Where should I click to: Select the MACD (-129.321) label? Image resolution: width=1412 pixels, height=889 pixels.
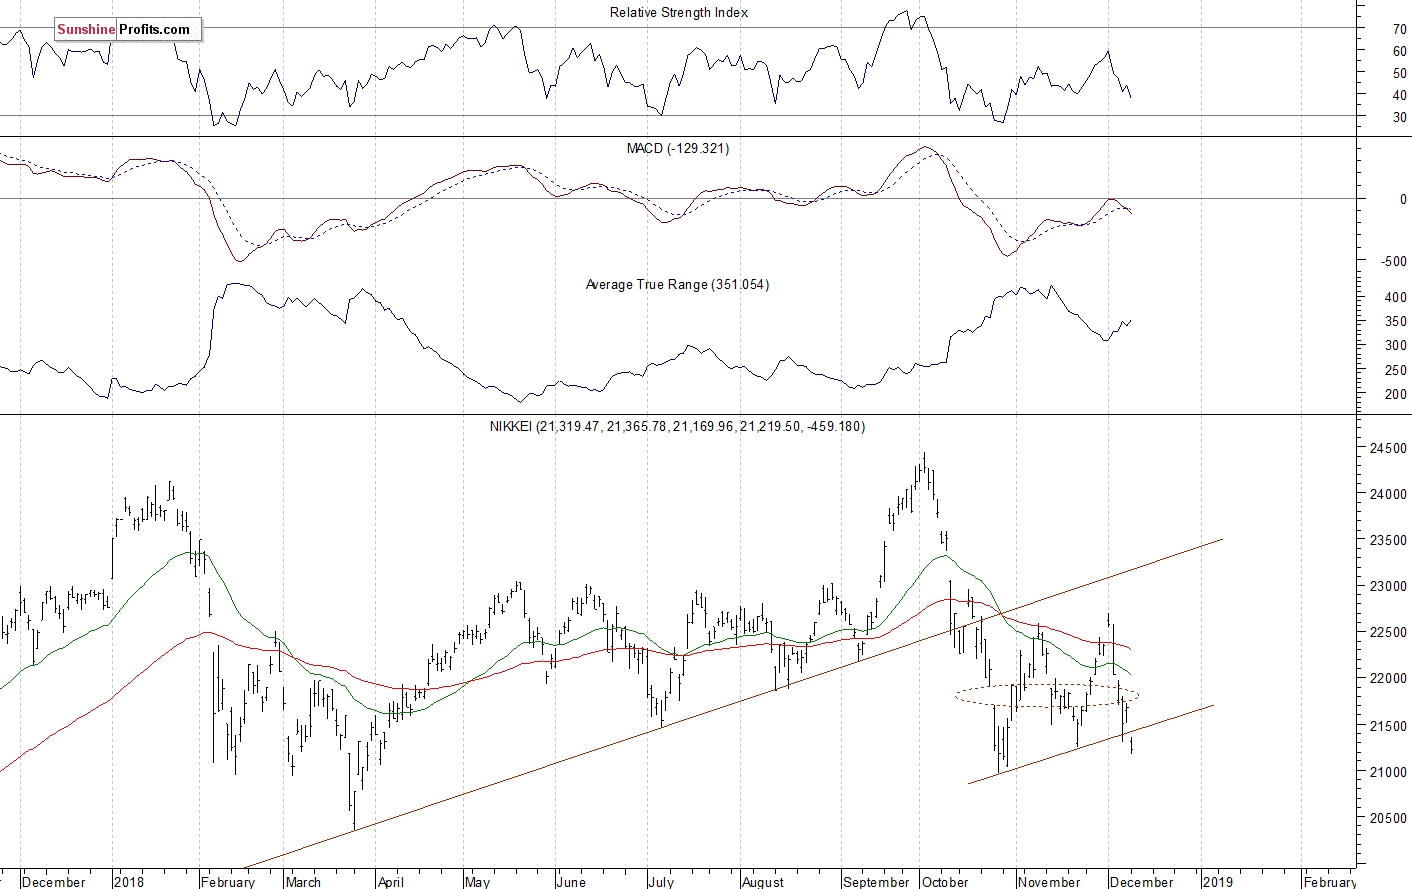click(678, 149)
